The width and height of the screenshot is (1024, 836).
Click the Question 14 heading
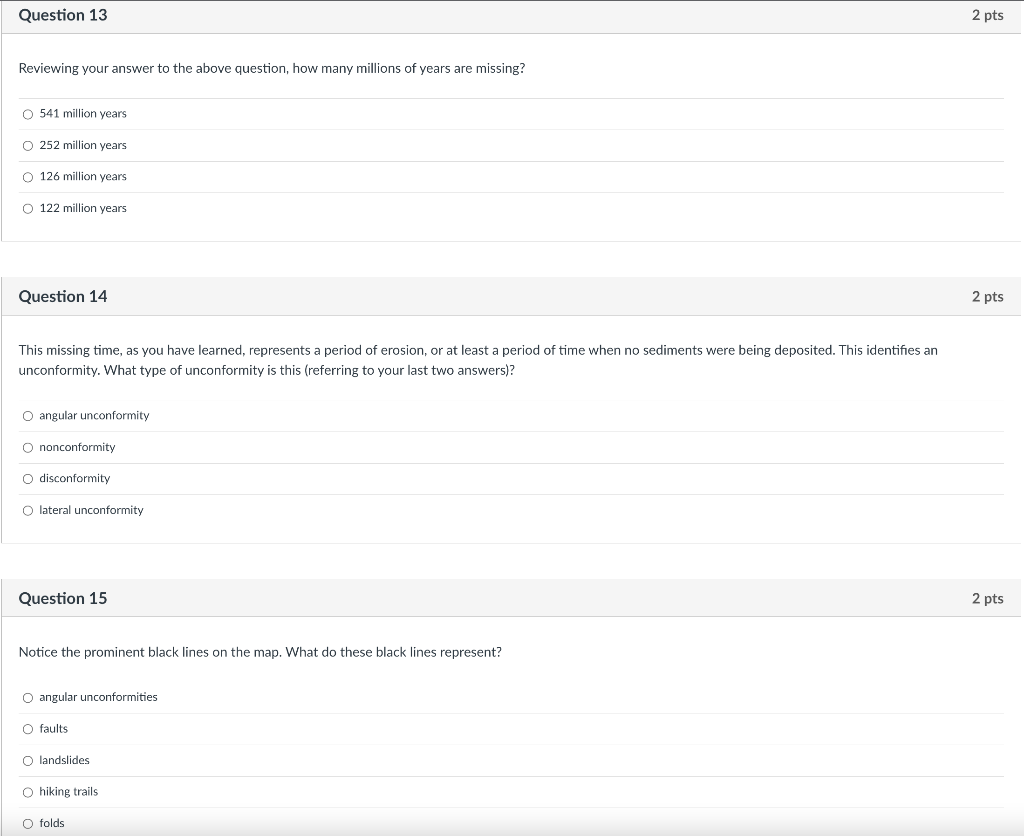(x=63, y=297)
